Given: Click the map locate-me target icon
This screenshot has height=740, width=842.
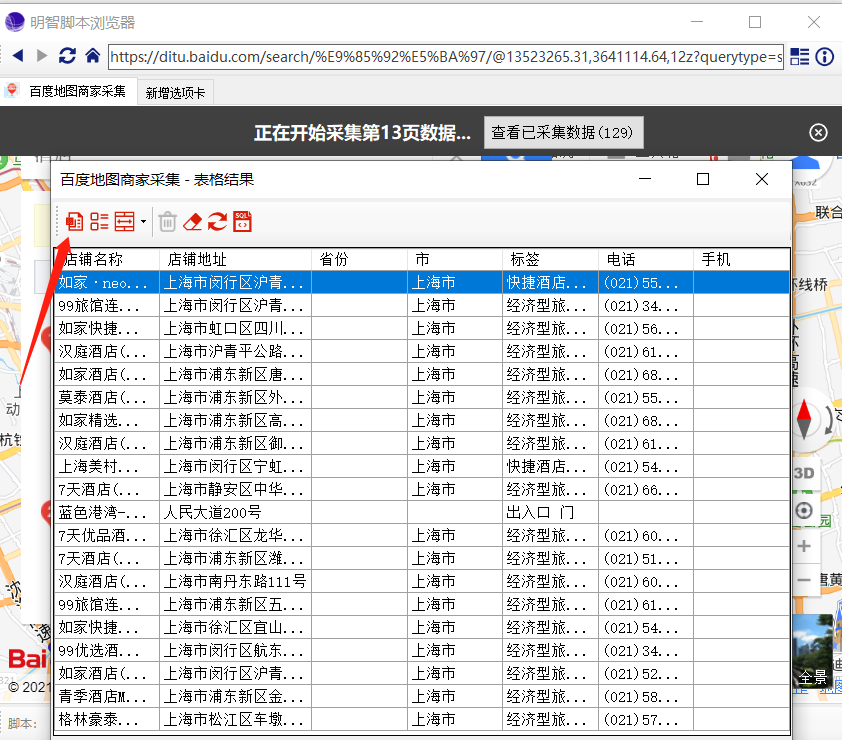Looking at the screenshot, I should pyautogui.click(x=804, y=510).
